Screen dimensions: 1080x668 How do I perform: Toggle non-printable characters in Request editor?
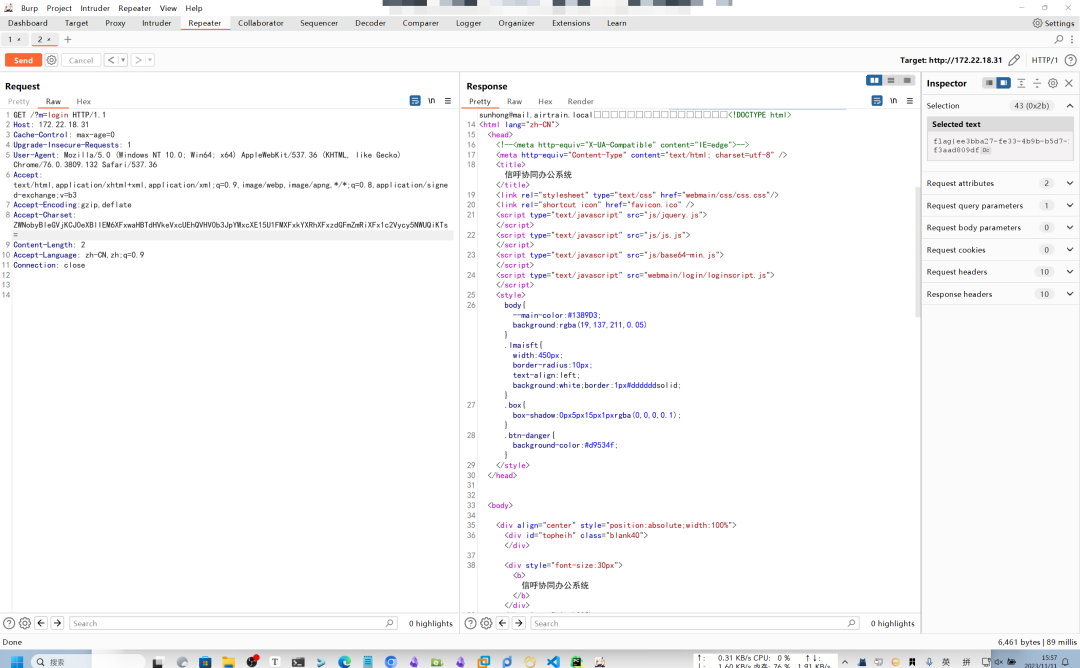pyautogui.click(x=431, y=101)
